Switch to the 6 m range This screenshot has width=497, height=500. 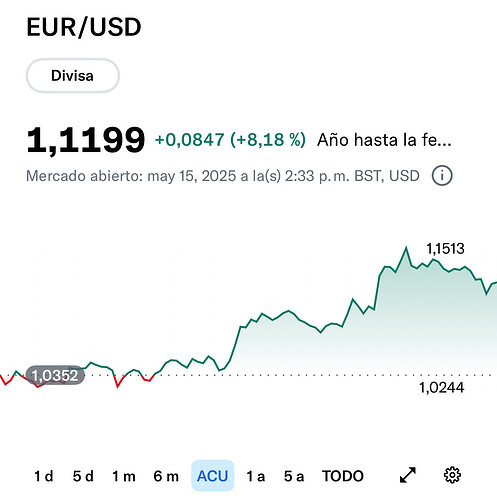(166, 476)
